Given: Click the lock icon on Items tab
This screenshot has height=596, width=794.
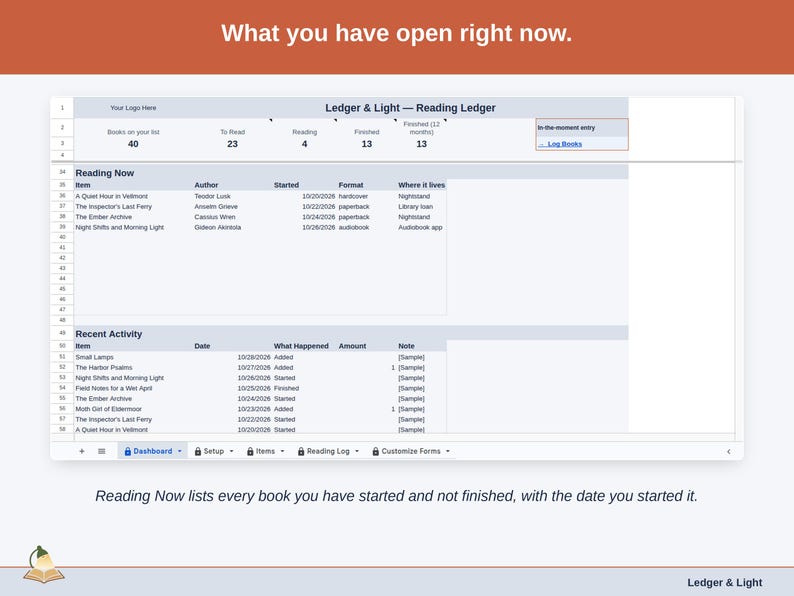Looking at the screenshot, I should 250,451.
